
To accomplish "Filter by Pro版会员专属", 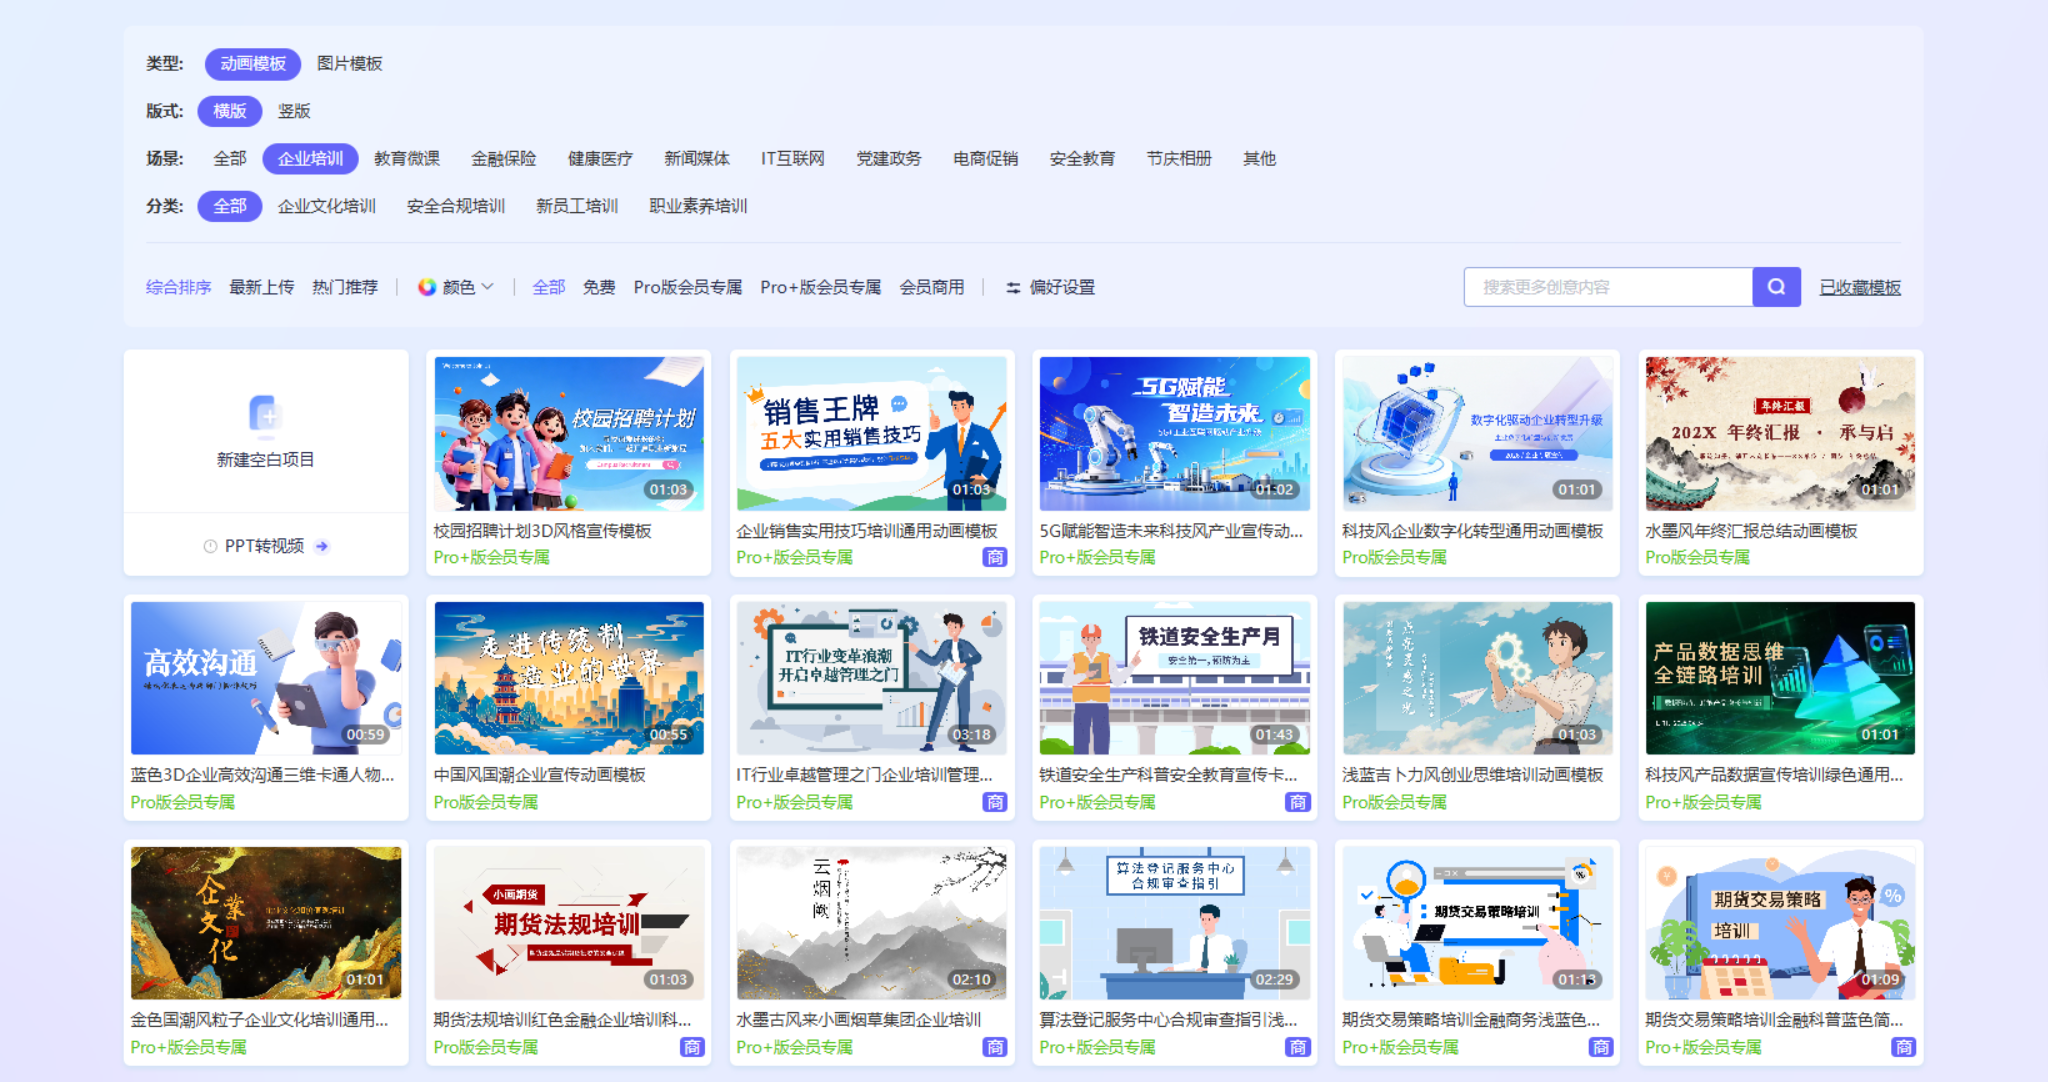I will coord(688,287).
